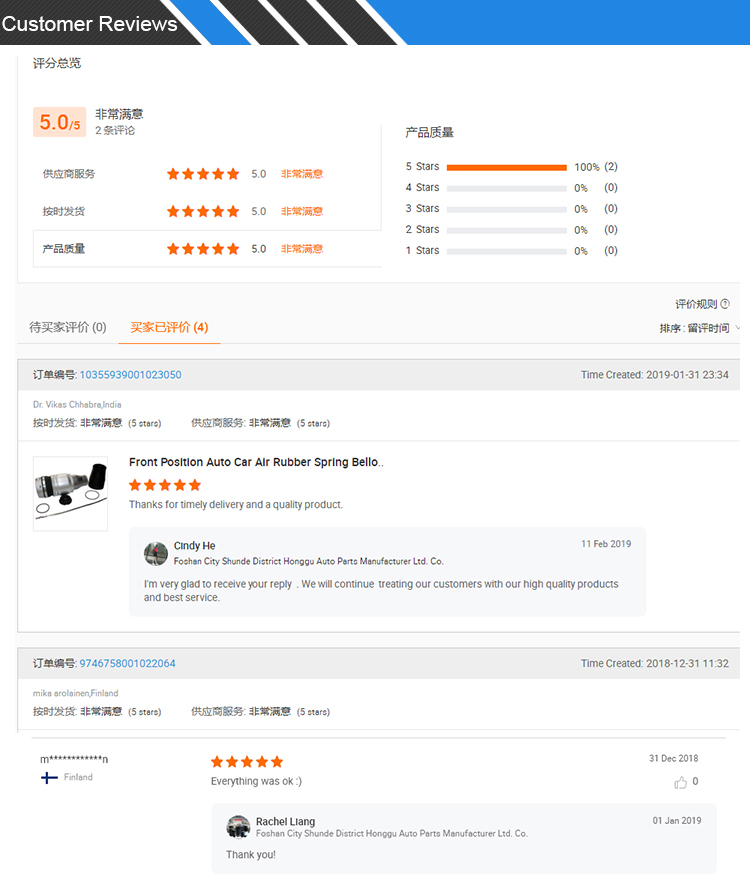
Task: Click the air spring product thumbnail
Action: click(70, 494)
